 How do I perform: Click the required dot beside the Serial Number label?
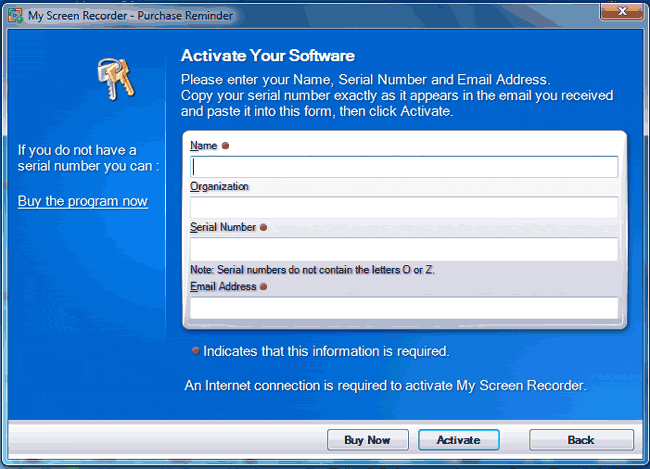263,227
